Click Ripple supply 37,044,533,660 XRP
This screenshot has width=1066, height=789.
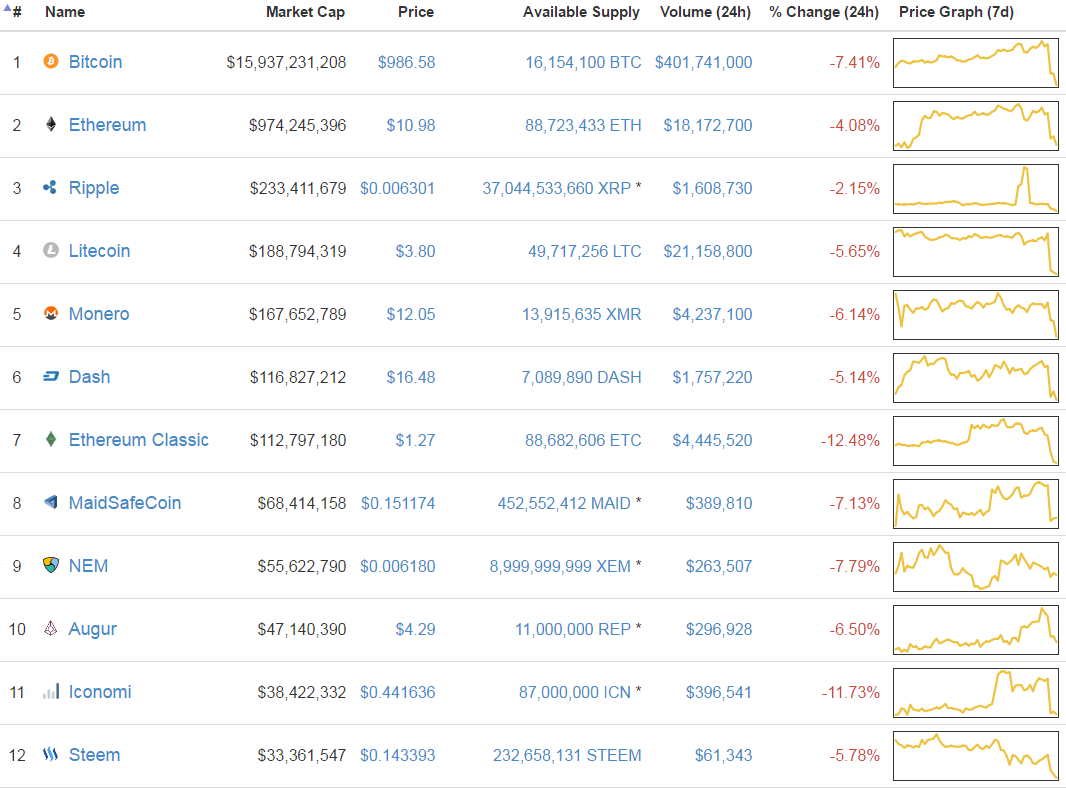[x=557, y=188]
